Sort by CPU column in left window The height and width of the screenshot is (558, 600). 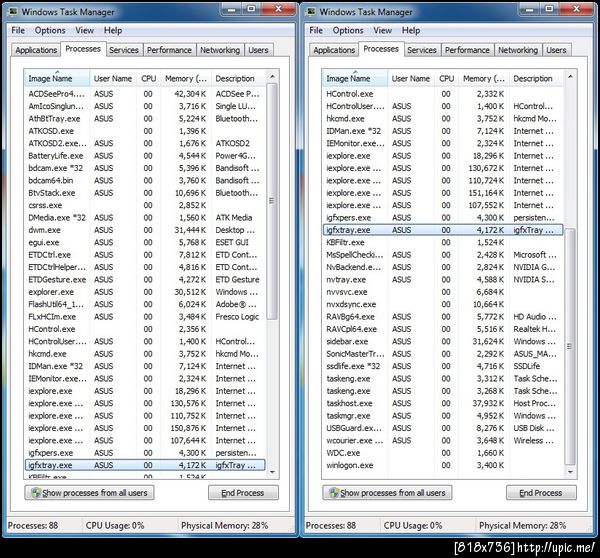[148, 78]
